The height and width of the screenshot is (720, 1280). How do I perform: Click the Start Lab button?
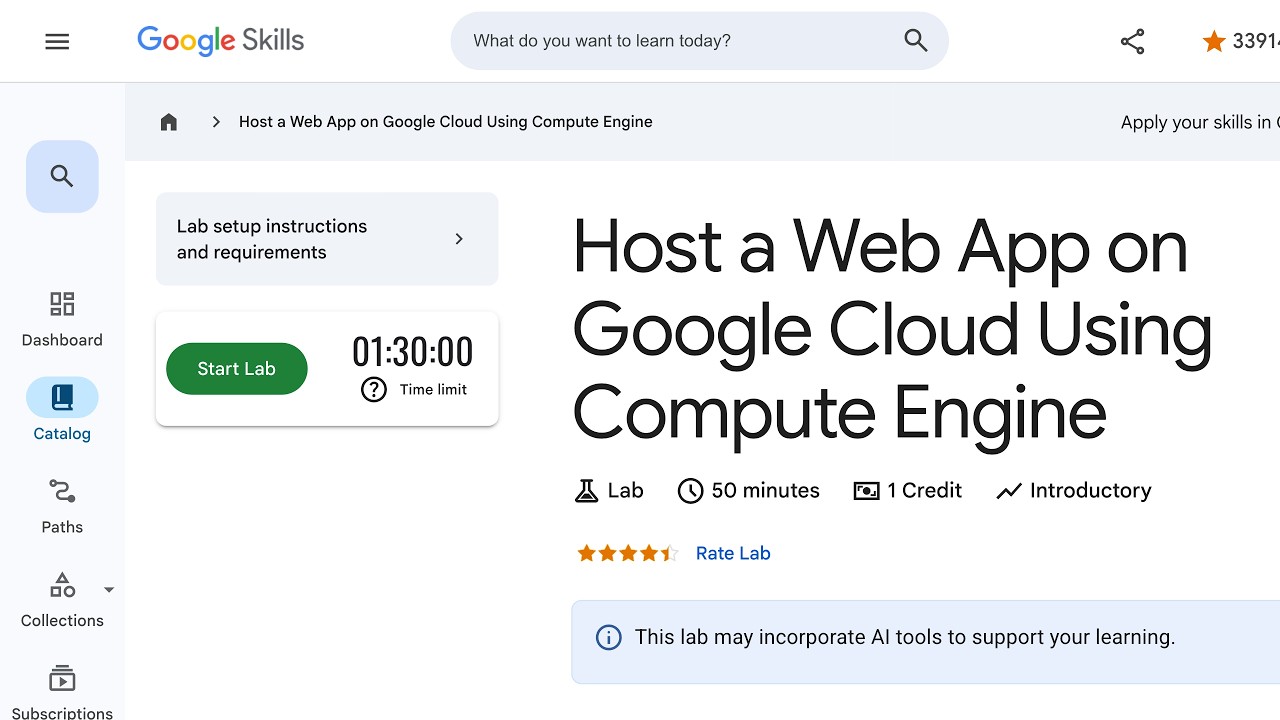237,369
